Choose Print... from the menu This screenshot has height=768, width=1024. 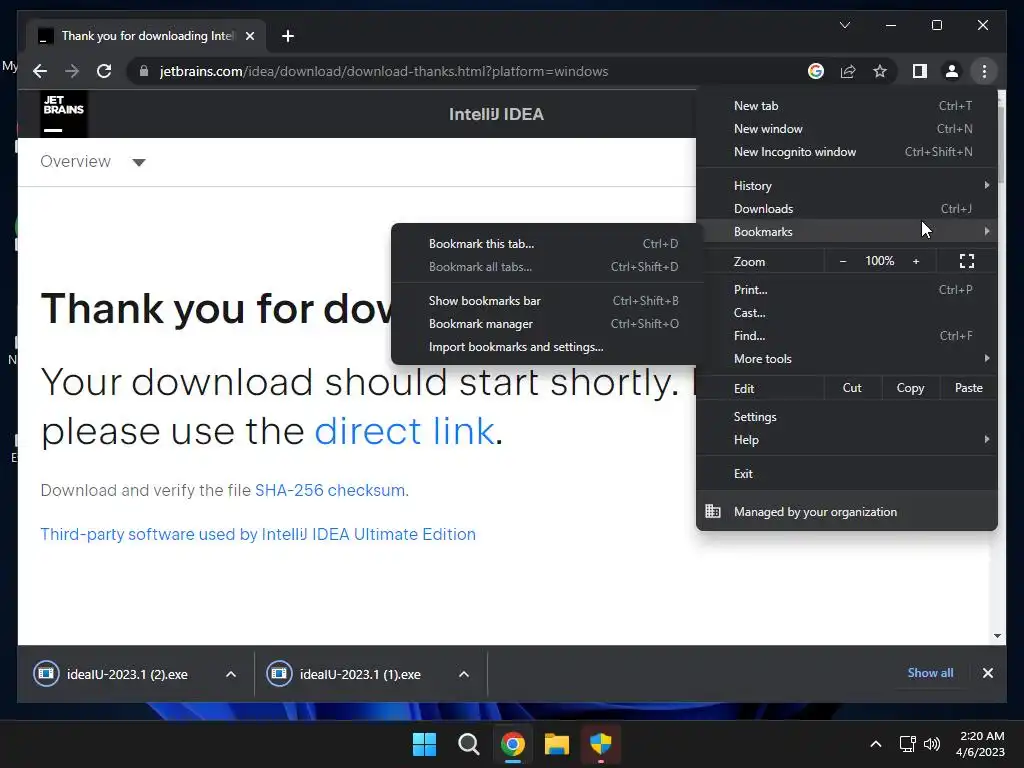846,289
